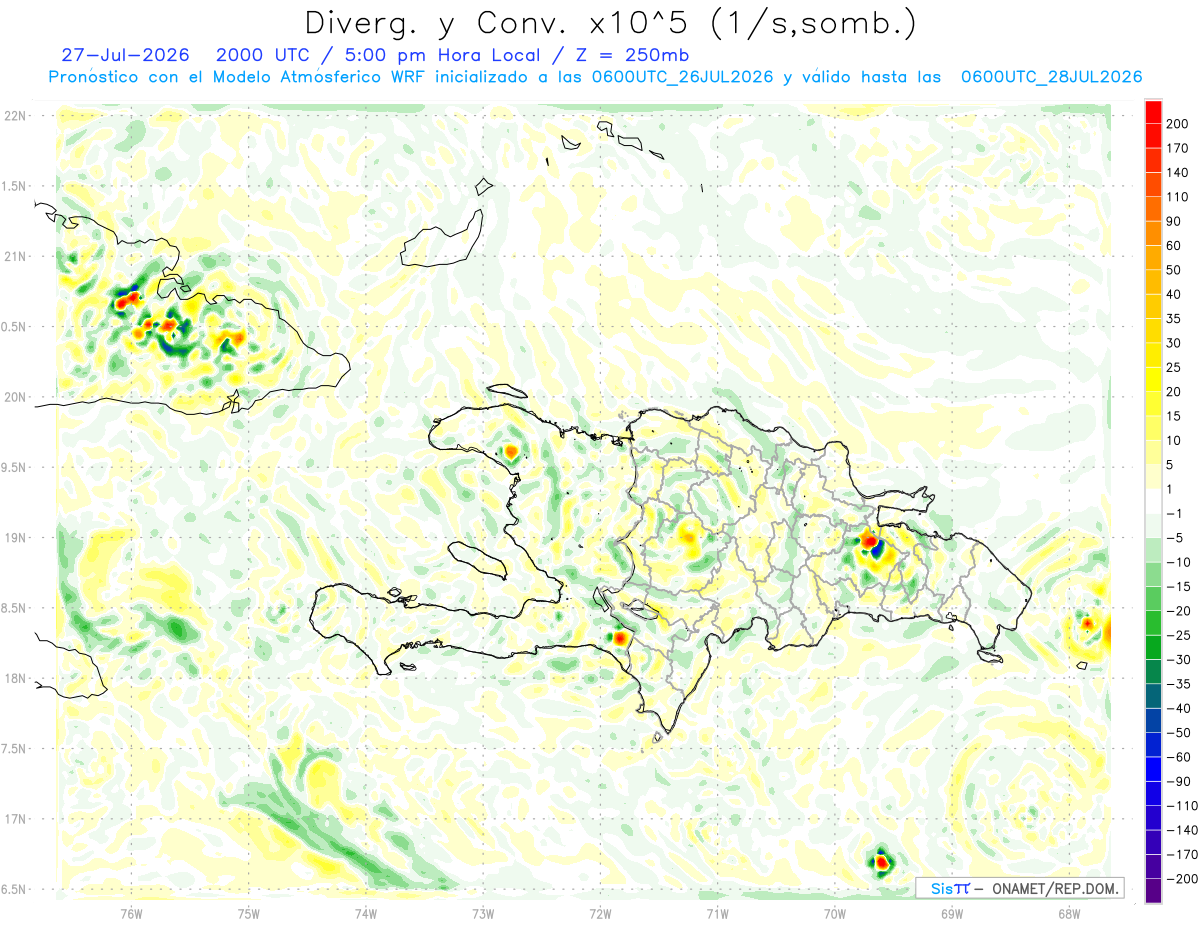This screenshot has height=927, width=1200.
Task: Click the red divergence spot near 72.8W 19.6N
Action: (510, 452)
